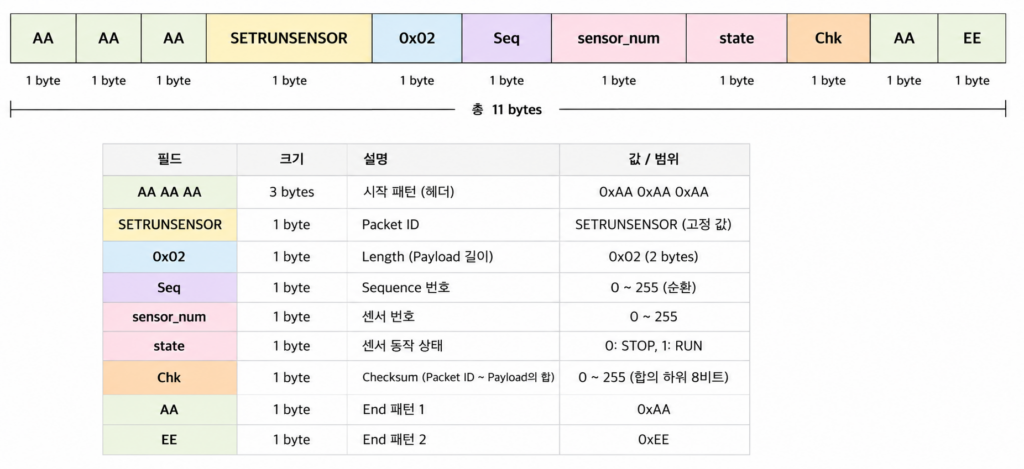The width and height of the screenshot is (1024, 469).
Task: Click the "Packet ID" description cell
Action: (x=453, y=225)
